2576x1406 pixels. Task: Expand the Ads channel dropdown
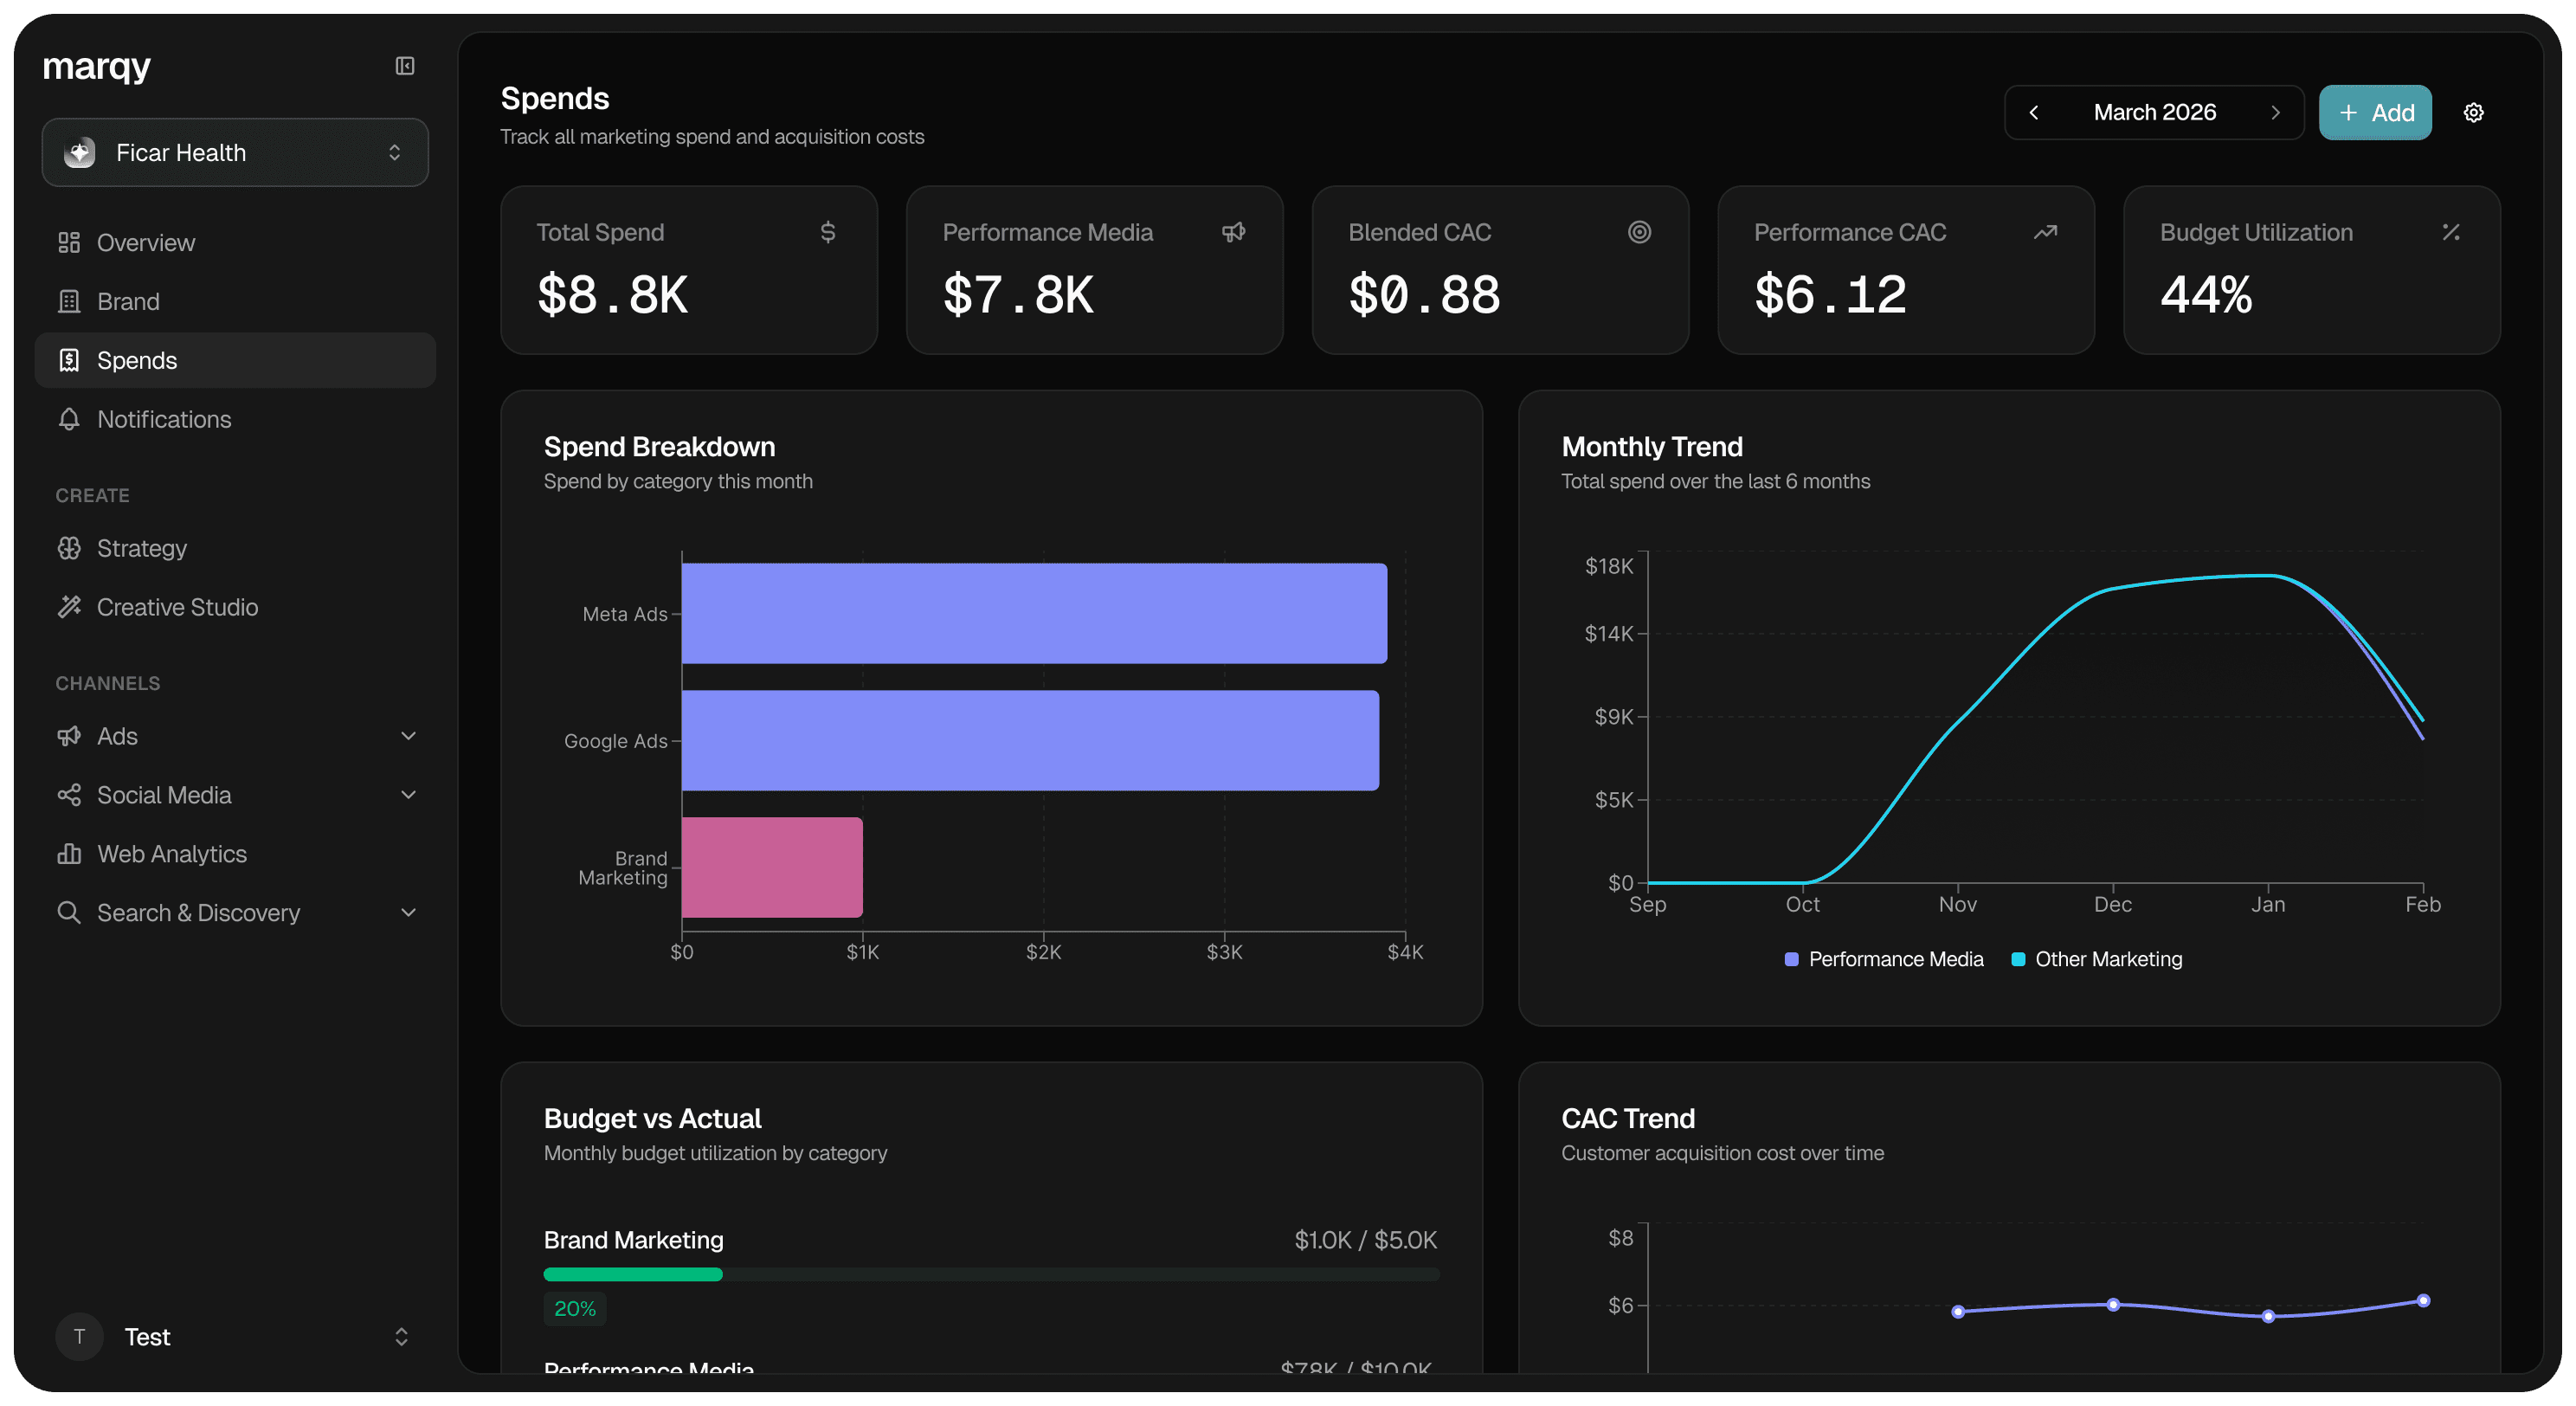click(x=408, y=735)
